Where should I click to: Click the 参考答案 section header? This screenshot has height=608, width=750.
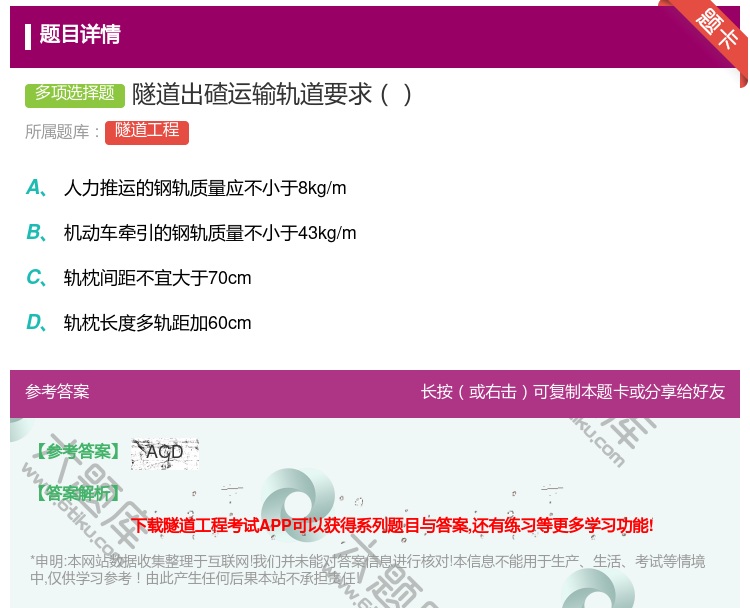click(57, 392)
